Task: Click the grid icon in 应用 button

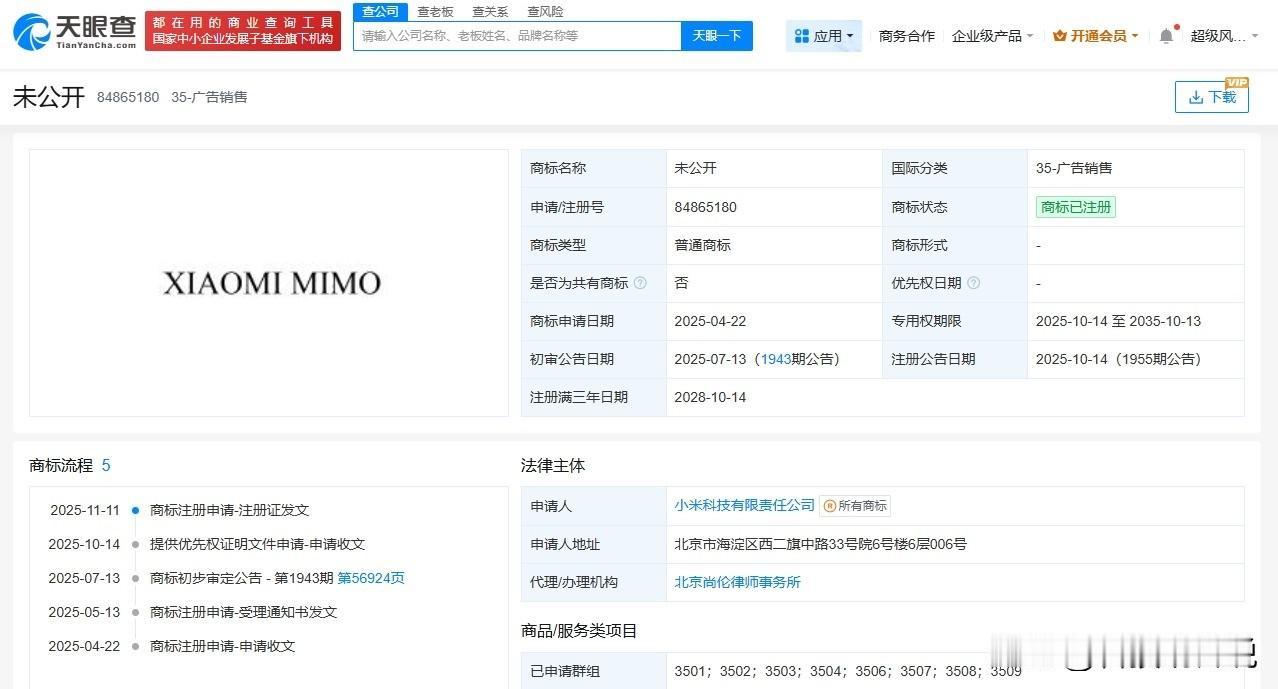Action: [x=801, y=36]
